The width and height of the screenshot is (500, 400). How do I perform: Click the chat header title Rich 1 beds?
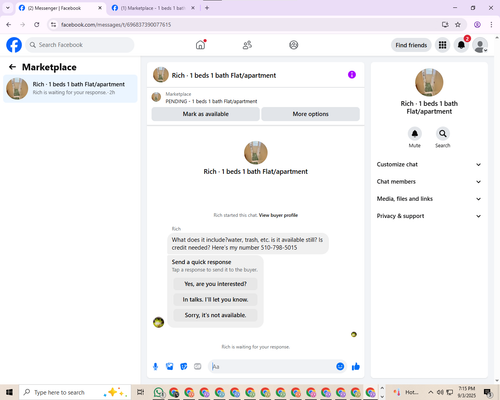pyautogui.click(x=224, y=75)
